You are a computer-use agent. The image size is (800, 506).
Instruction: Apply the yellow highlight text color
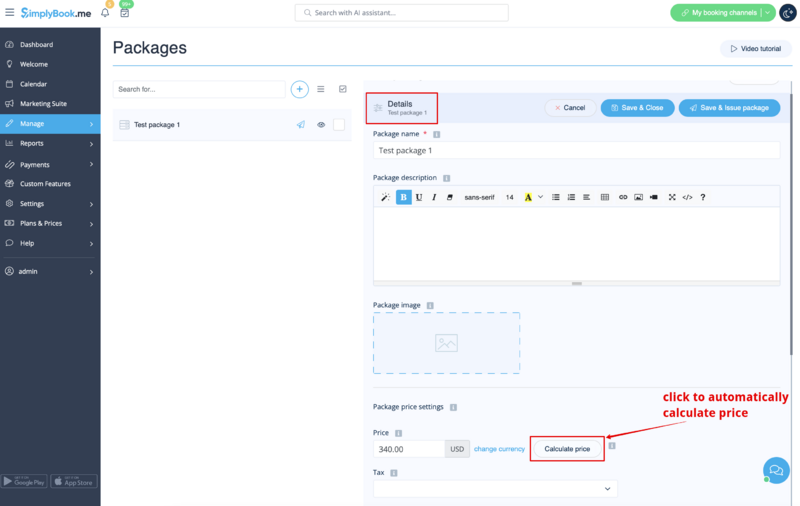pos(528,197)
